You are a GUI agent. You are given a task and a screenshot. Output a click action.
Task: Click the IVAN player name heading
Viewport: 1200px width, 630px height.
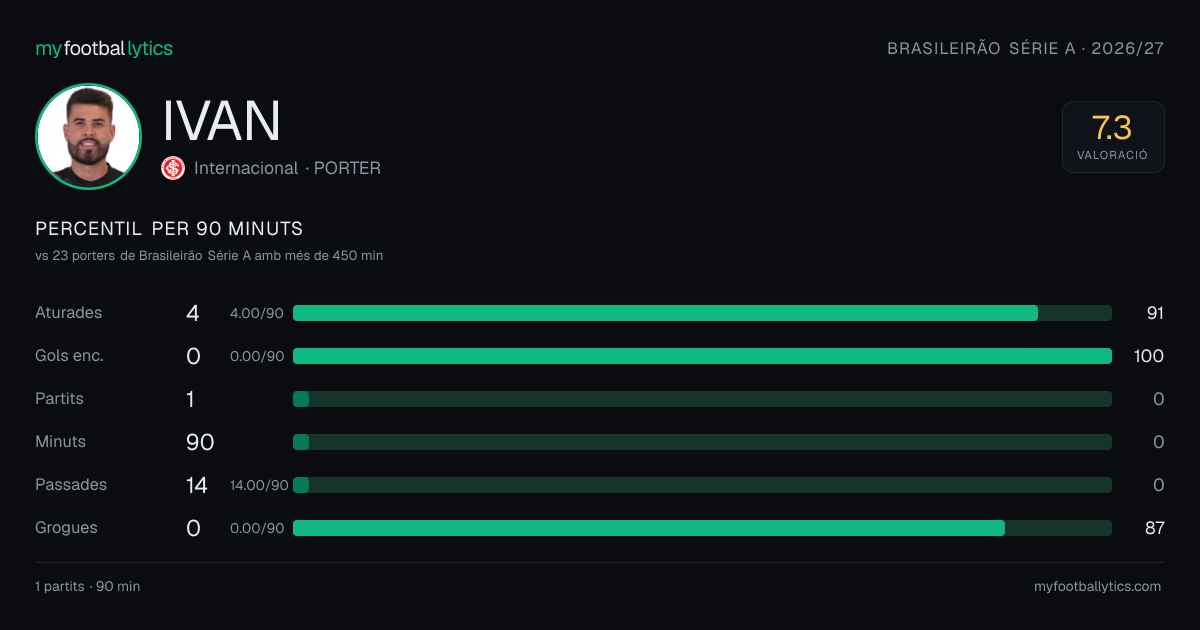[222, 121]
